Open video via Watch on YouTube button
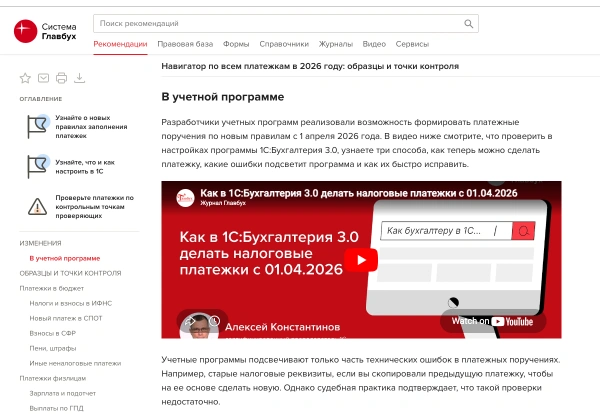The width and height of the screenshot is (600, 414). click(x=493, y=321)
